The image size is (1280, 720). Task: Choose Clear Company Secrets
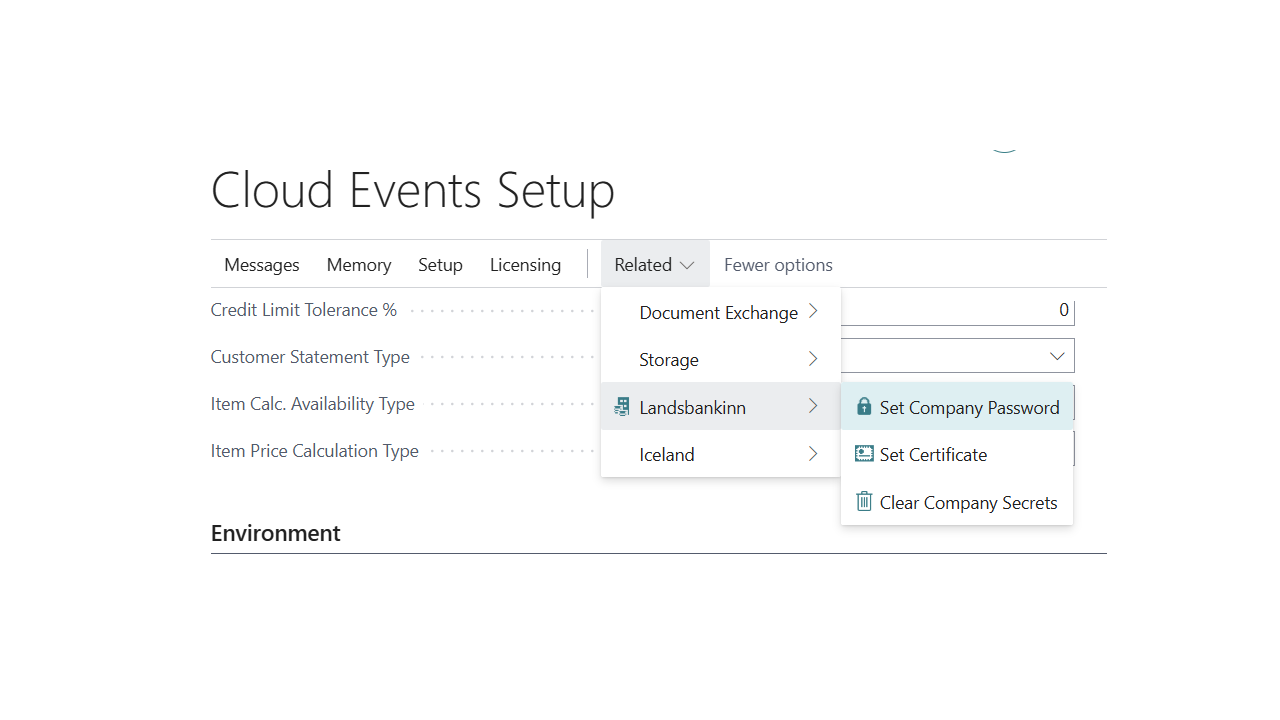(x=957, y=502)
